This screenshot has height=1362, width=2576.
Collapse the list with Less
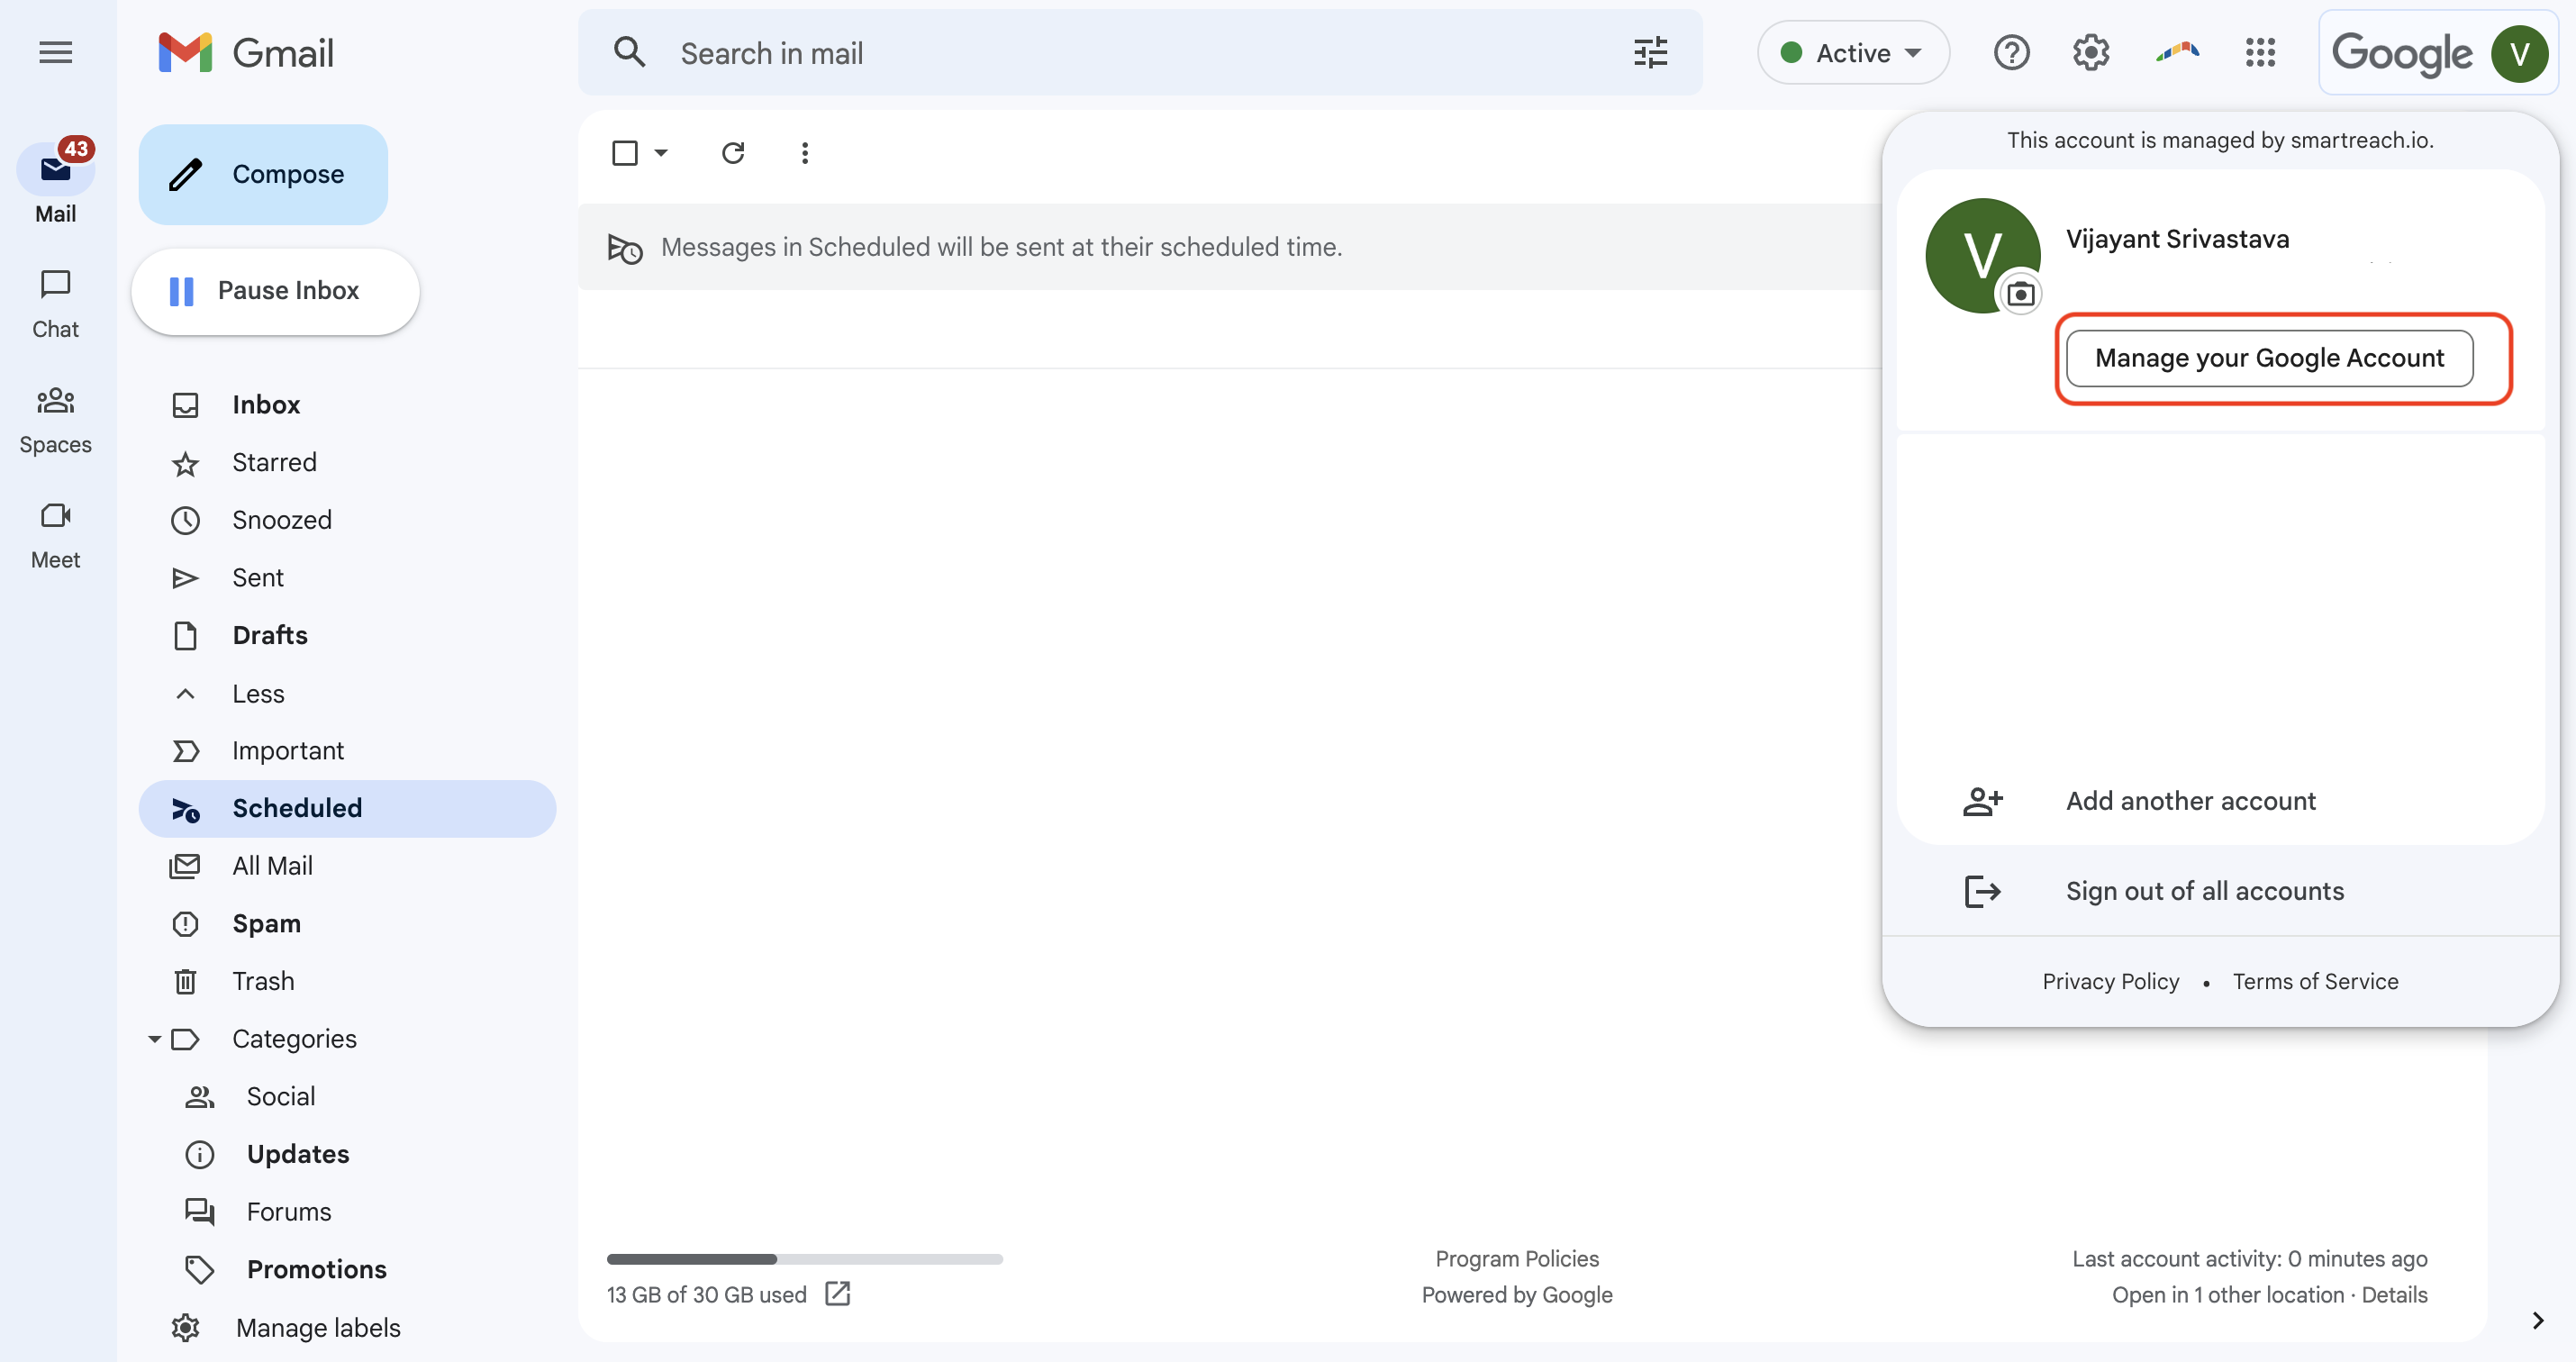click(x=257, y=693)
